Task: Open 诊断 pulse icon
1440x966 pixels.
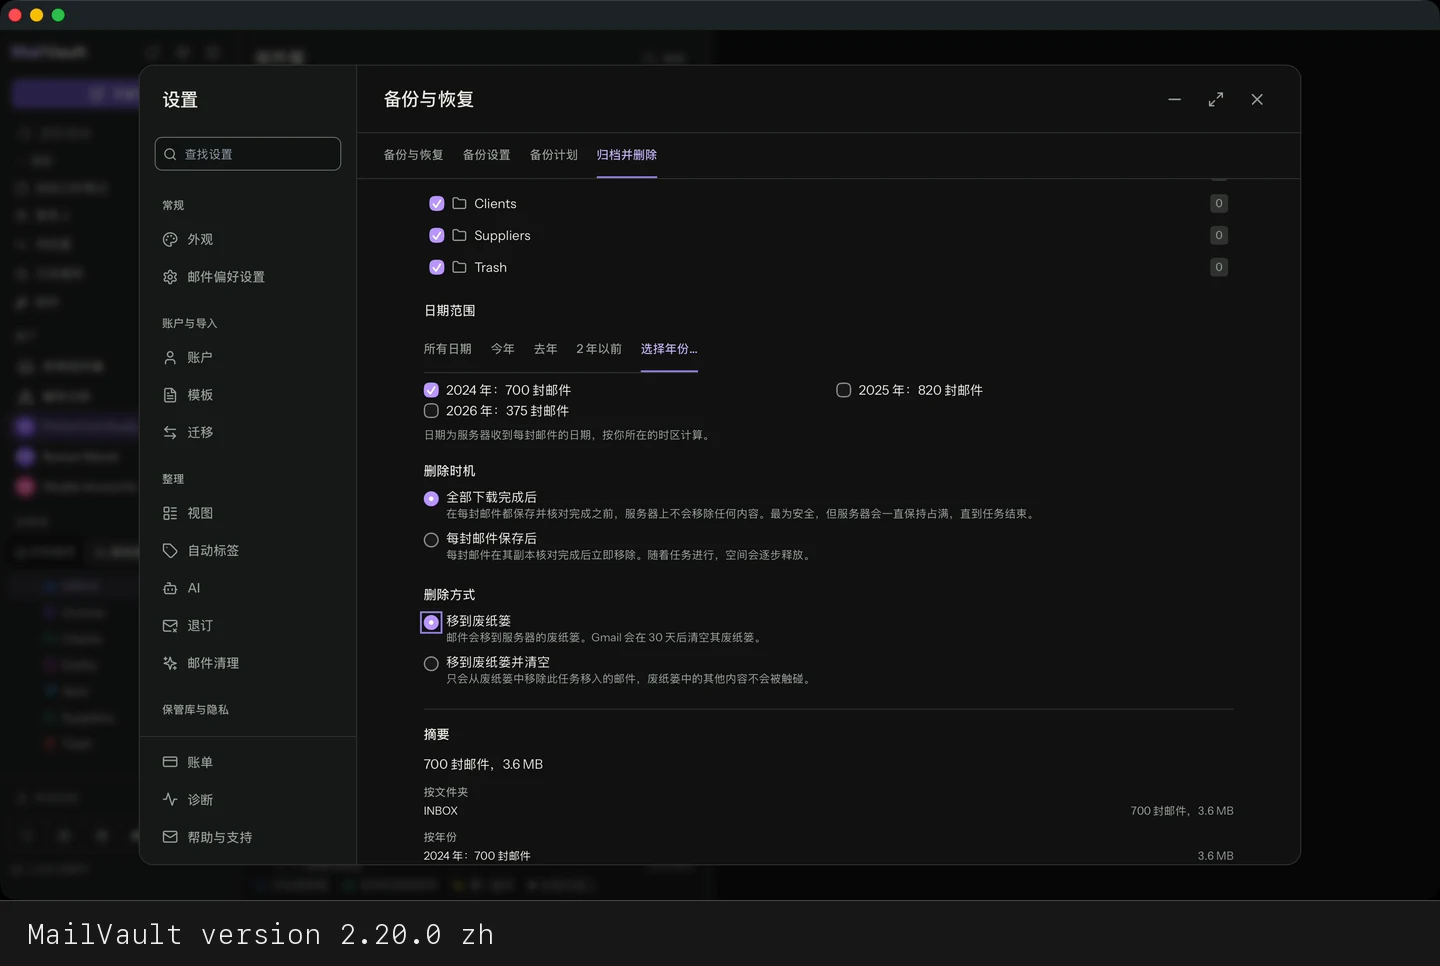Action: click(170, 800)
